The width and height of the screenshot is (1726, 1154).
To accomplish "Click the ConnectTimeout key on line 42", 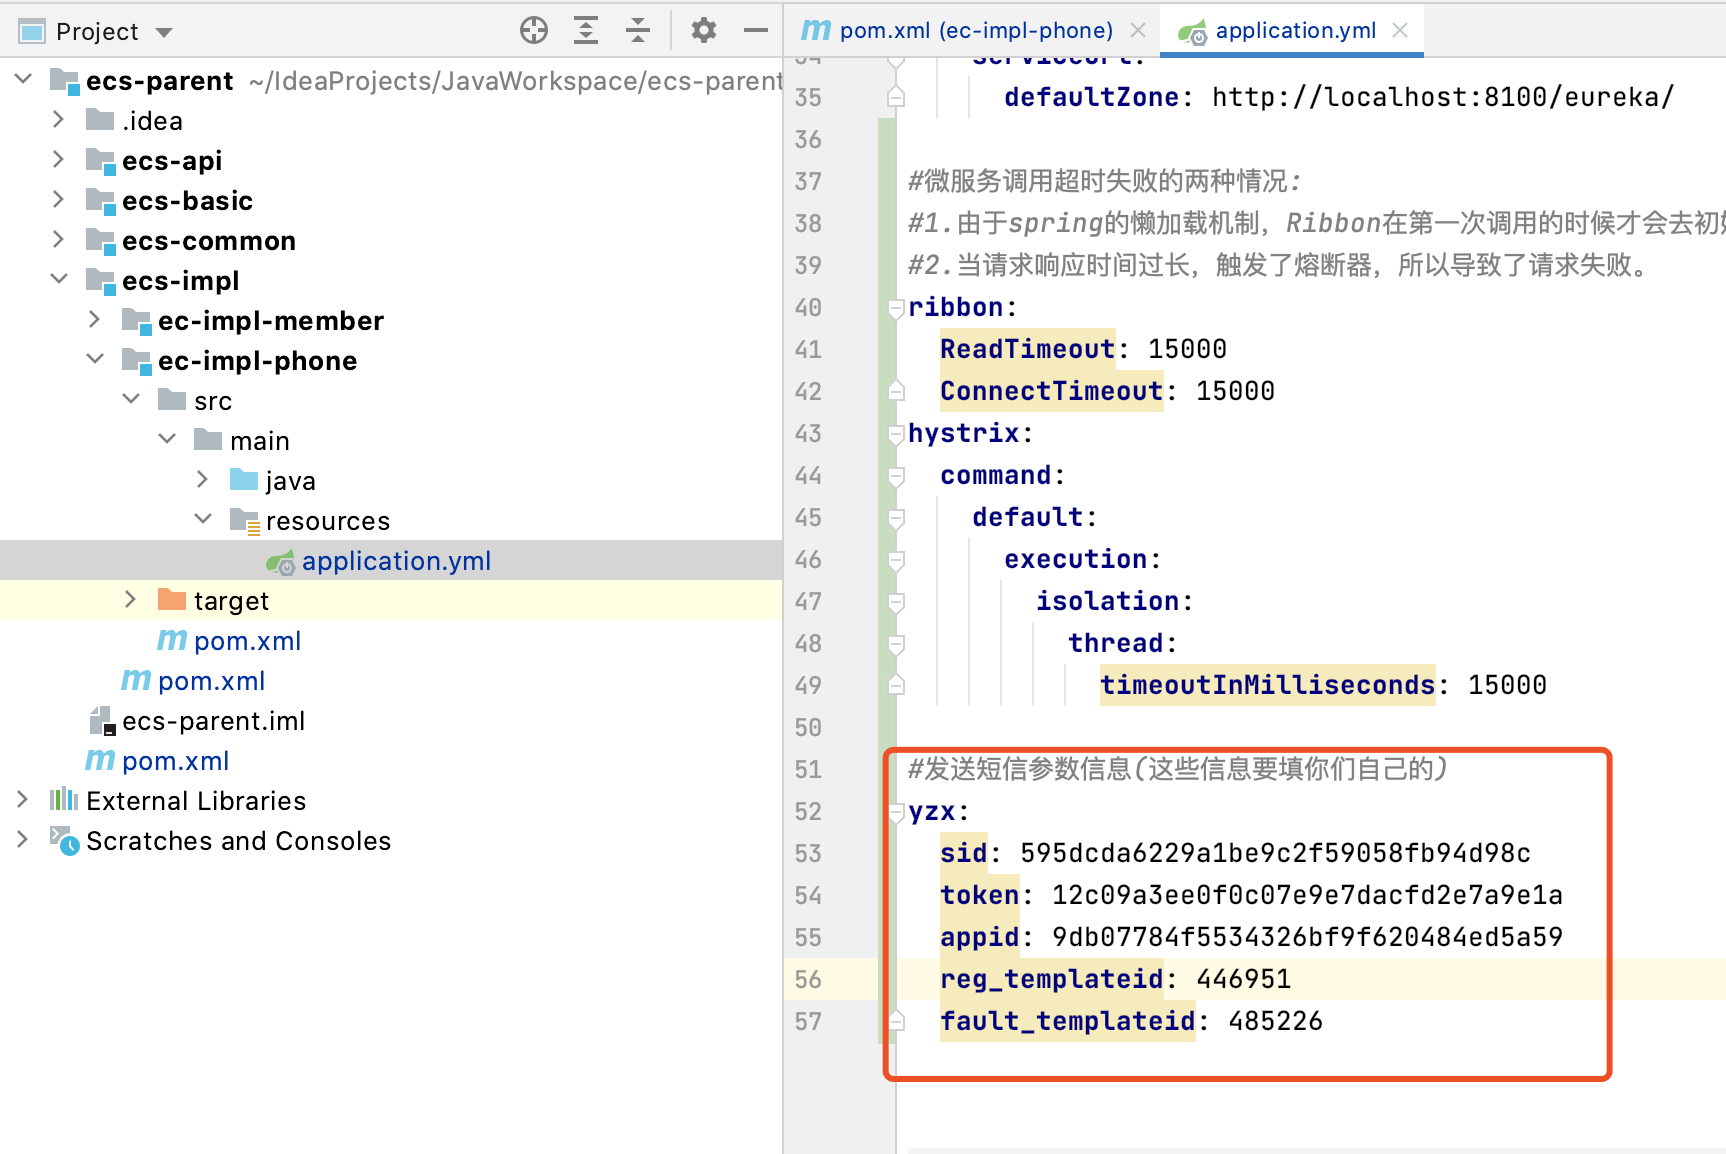I will click(x=1051, y=391).
